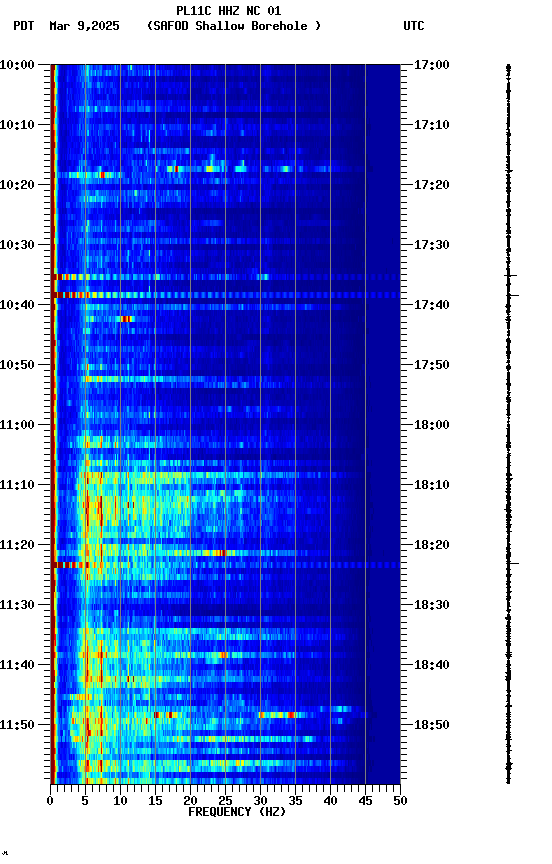This screenshot has width=552, height=864.
Task: Click the '18:10' UTC time label
Action: (432, 485)
